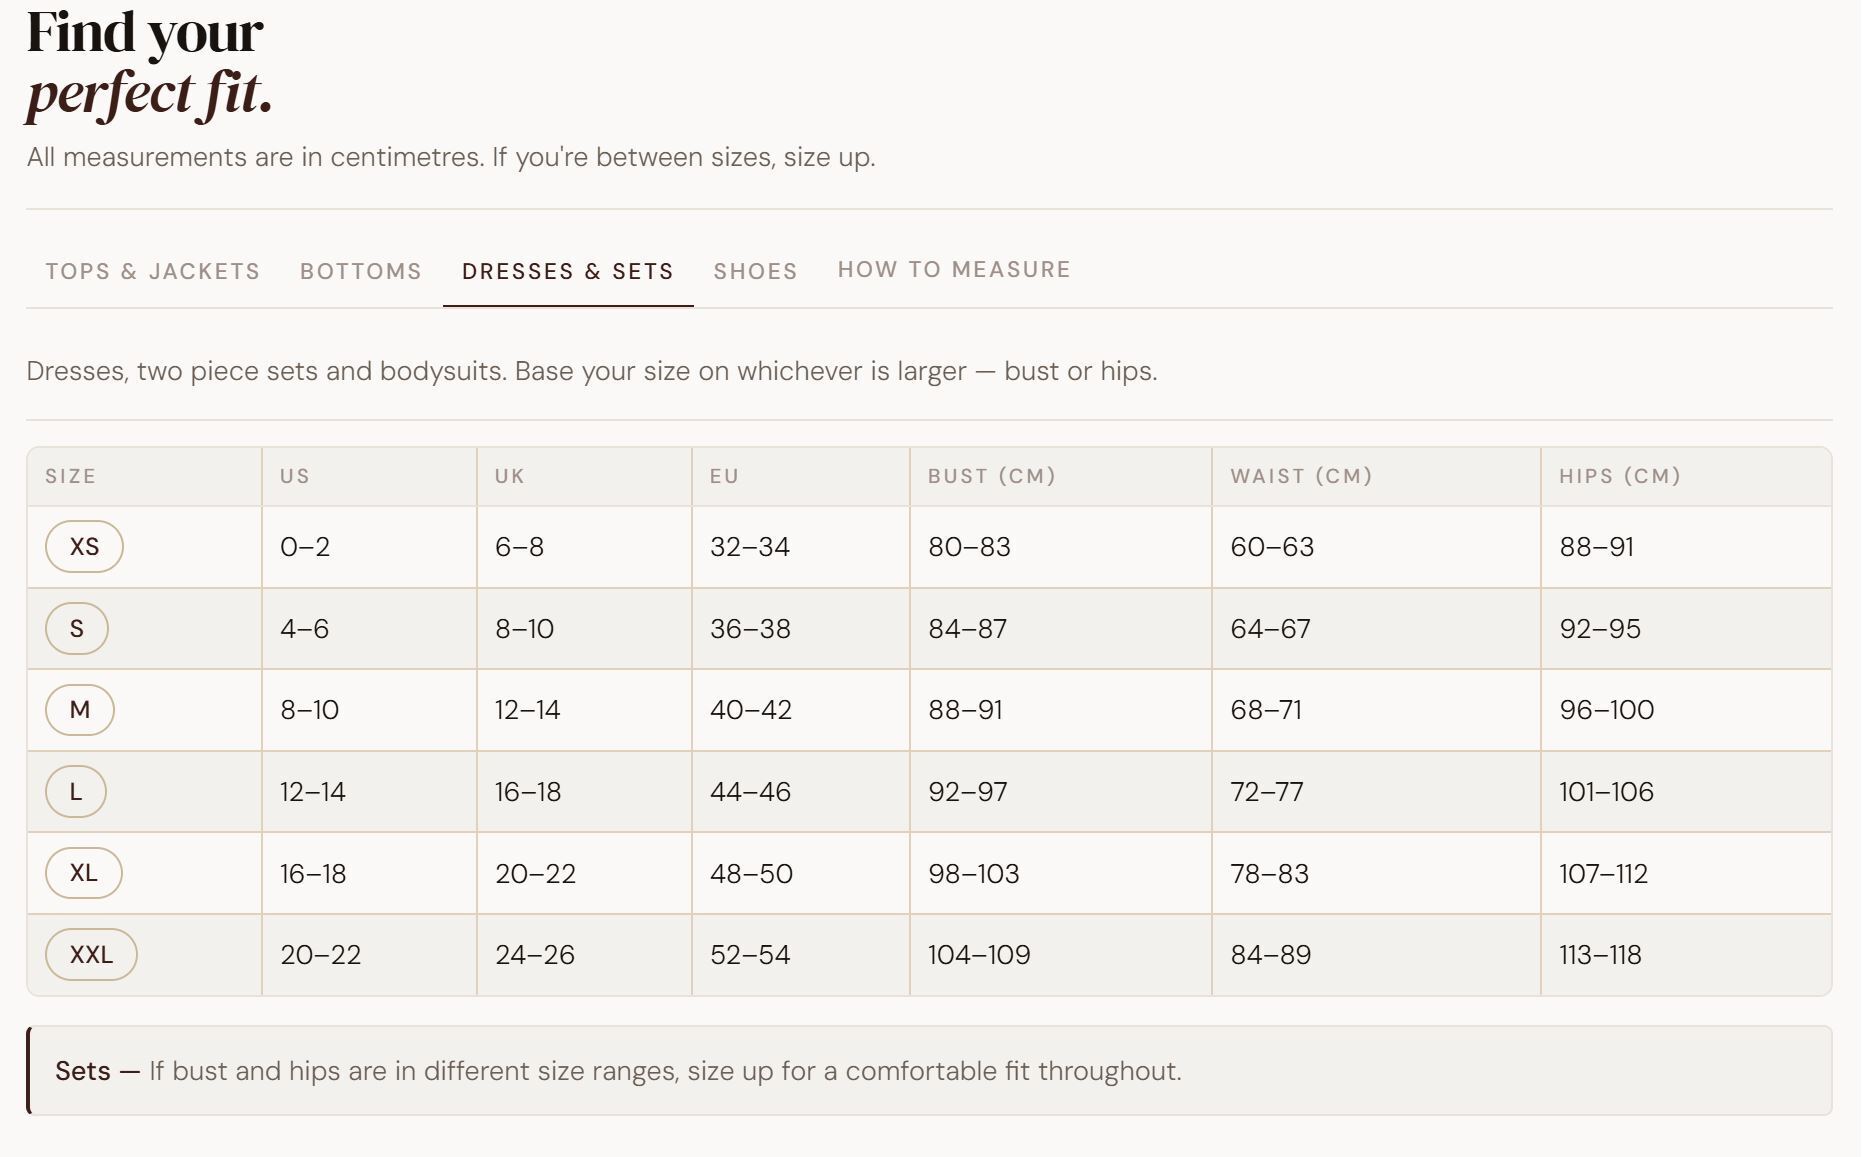Open the How to Measure tab
Viewport: 1869px width, 1157px height.
pyautogui.click(x=953, y=269)
